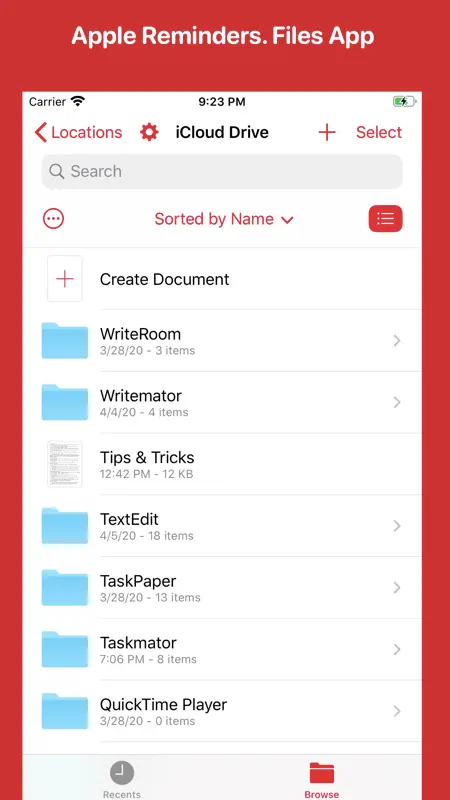Open the circled ellipsis more options

pos(53,219)
